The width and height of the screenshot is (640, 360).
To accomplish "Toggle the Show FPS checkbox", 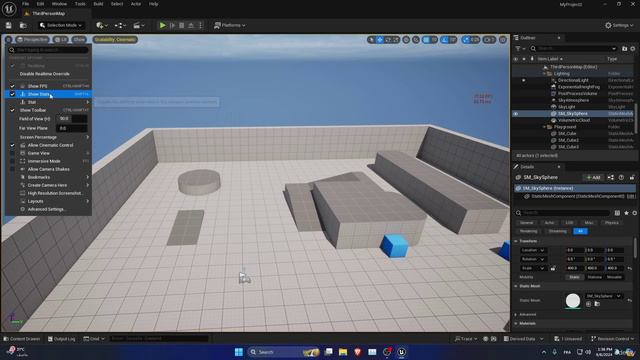I will (12, 86).
